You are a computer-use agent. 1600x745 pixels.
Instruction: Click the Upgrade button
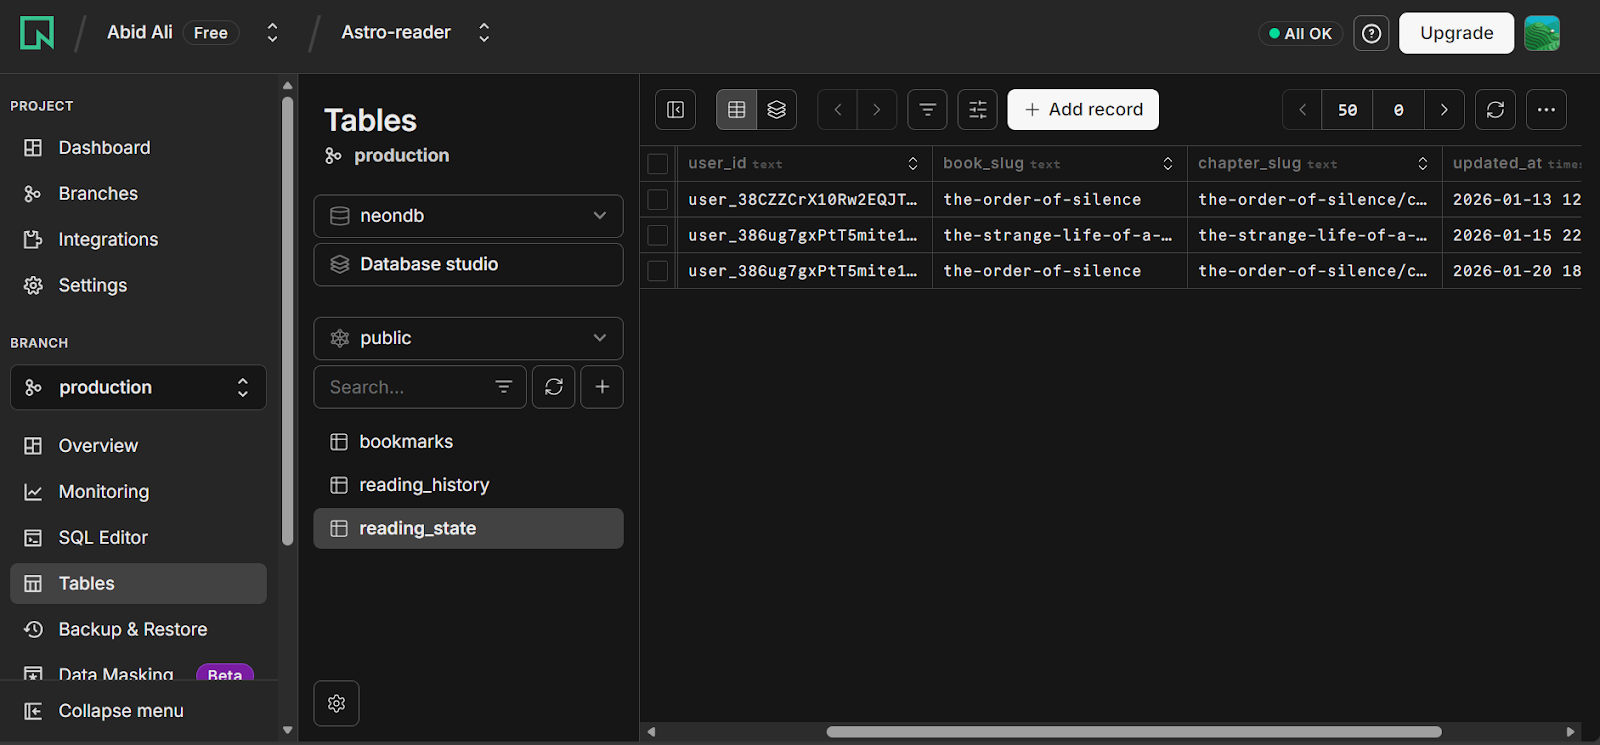pyautogui.click(x=1456, y=33)
